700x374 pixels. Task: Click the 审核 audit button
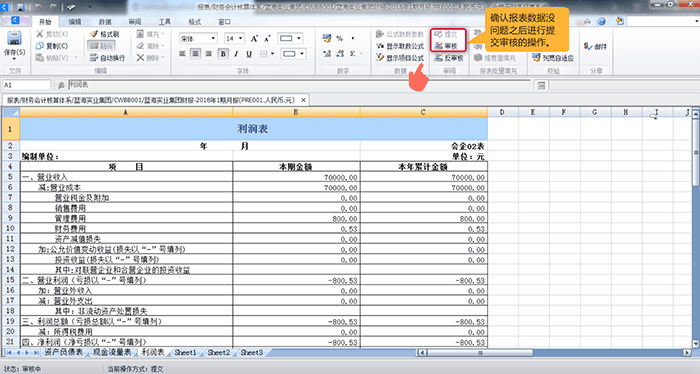pyautogui.click(x=446, y=46)
